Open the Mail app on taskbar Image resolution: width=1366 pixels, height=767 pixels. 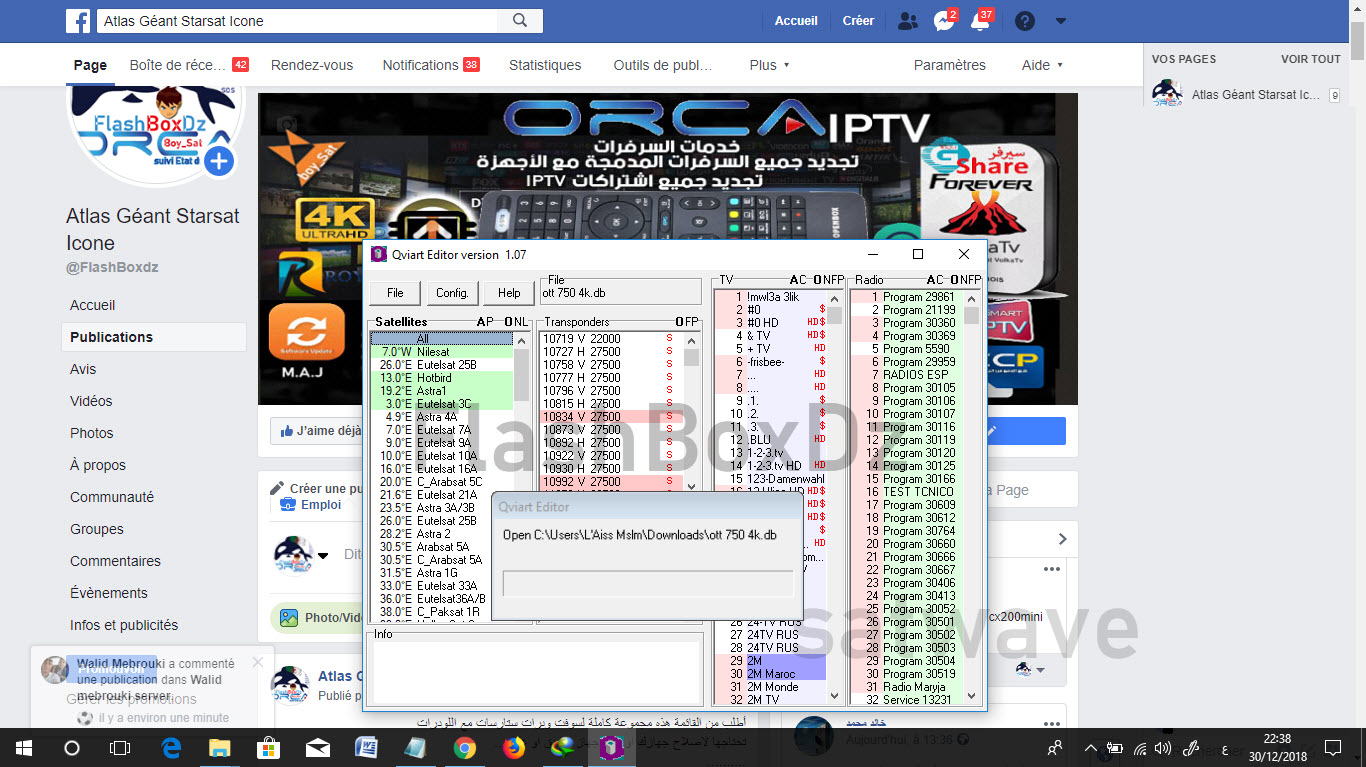[317, 747]
